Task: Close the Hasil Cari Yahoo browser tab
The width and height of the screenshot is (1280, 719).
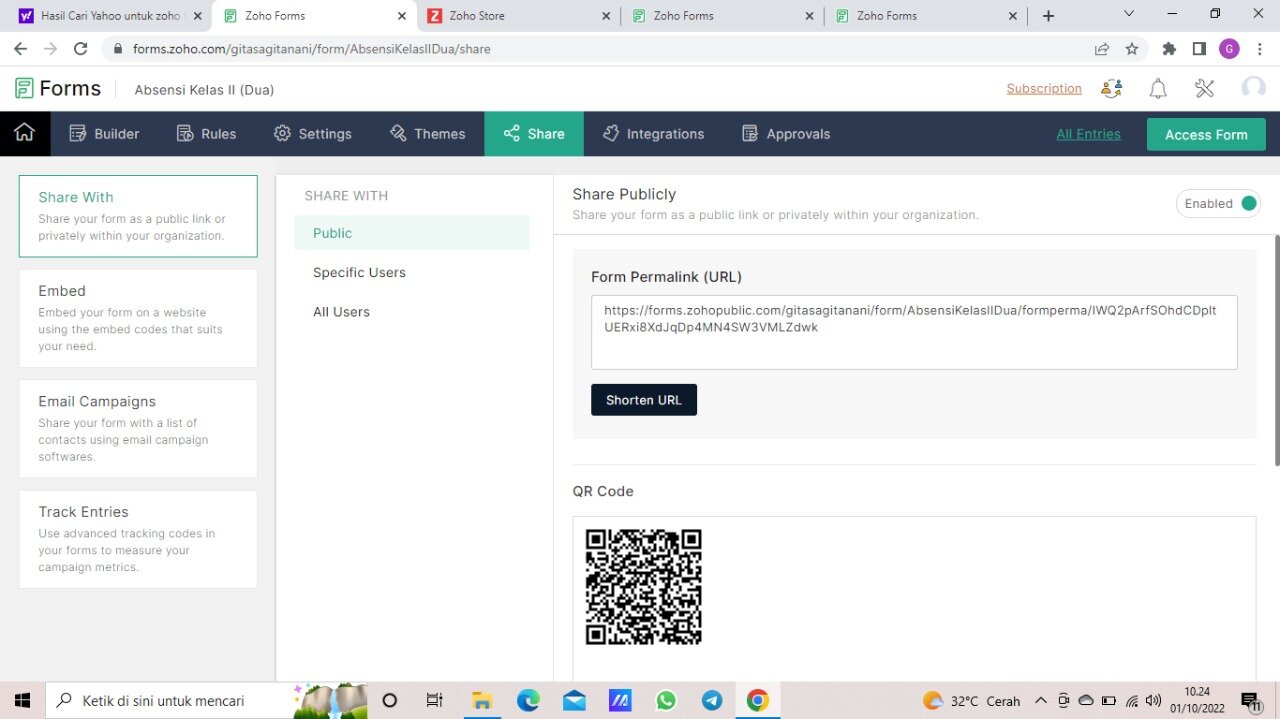Action: tap(197, 16)
